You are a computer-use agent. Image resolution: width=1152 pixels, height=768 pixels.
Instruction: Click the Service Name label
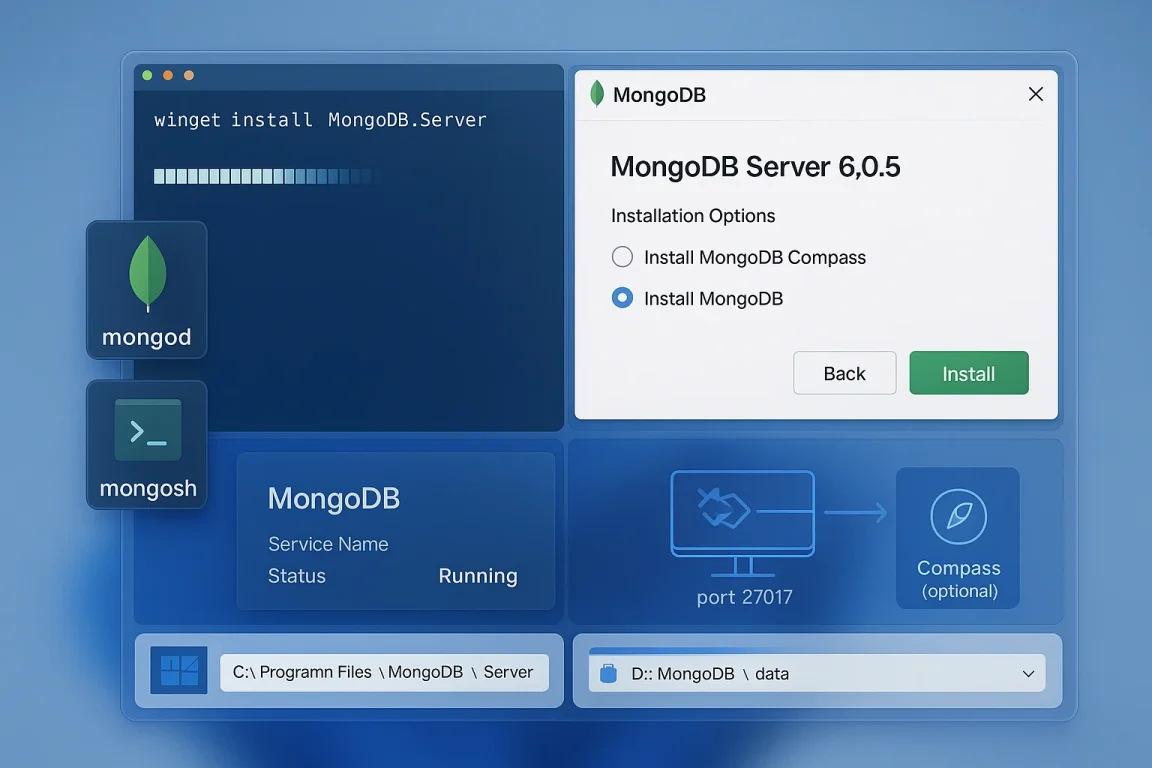click(328, 544)
